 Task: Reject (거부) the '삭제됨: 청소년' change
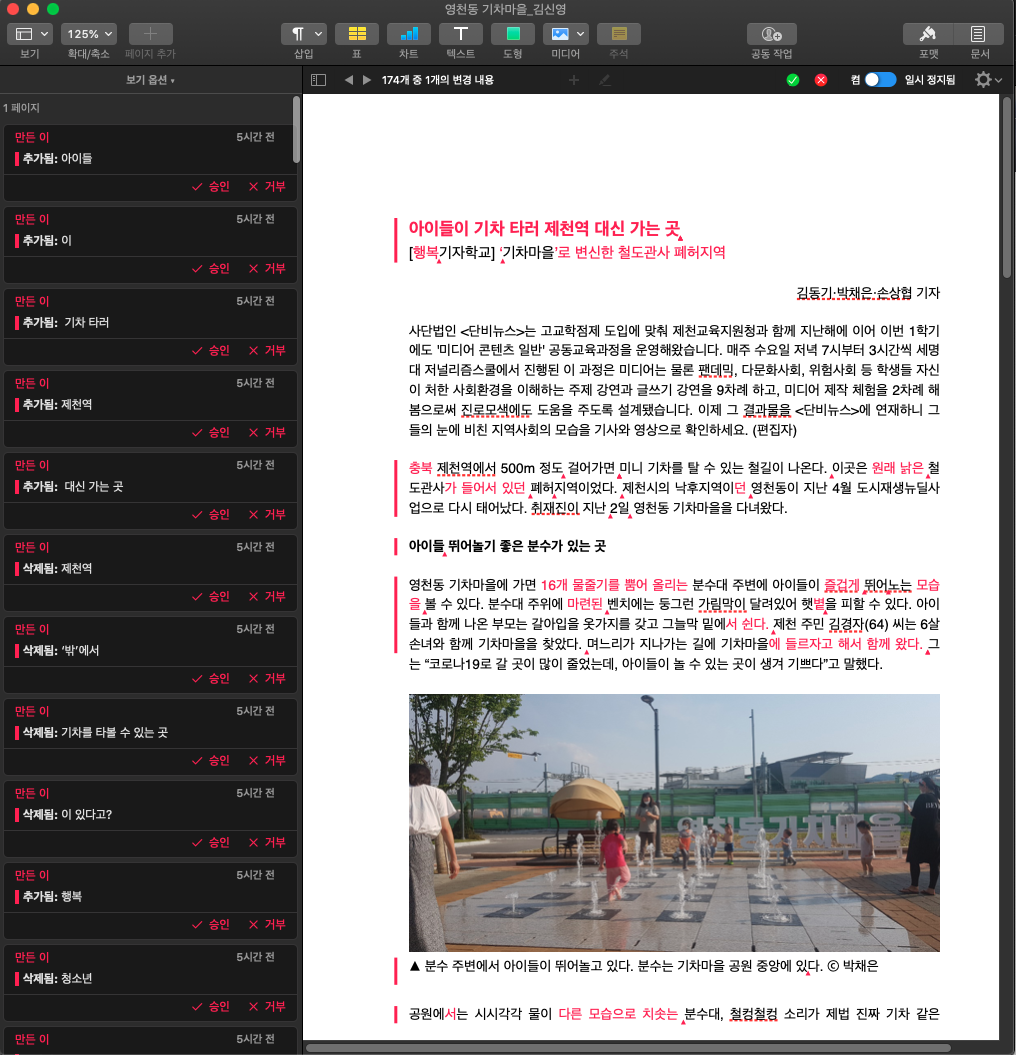pyautogui.click(x=267, y=1007)
